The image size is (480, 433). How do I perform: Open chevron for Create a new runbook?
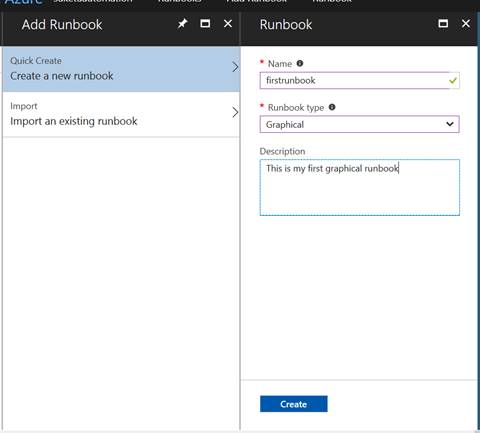(x=235, y=67)
